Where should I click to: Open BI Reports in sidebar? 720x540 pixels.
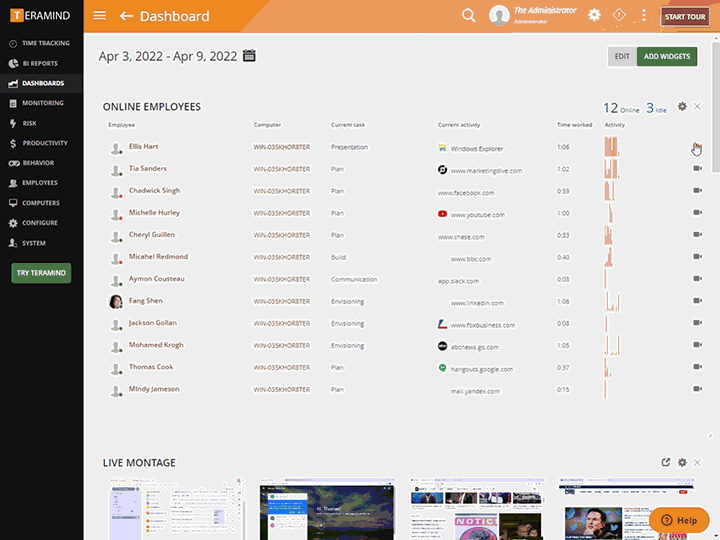(x=40, y=63)
